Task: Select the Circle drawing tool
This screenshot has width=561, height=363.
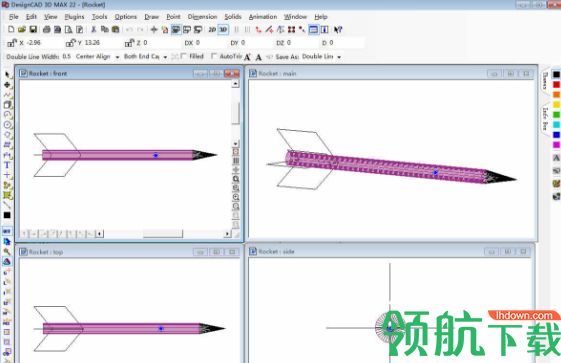Action: click(7, 125)
